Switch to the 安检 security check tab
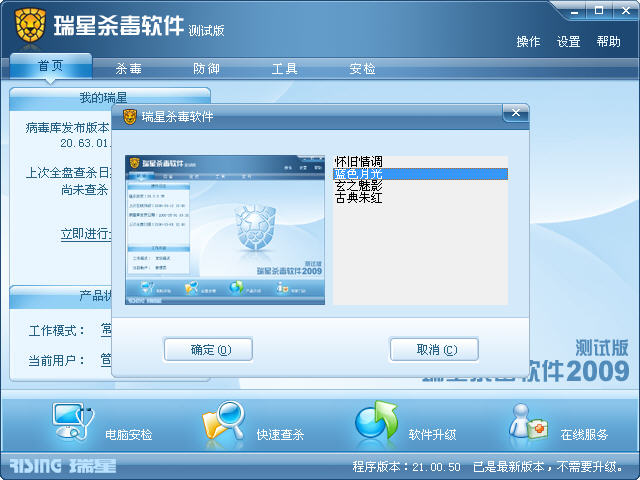The width and height of the screenshot is (640, 480). coord(362,69)
